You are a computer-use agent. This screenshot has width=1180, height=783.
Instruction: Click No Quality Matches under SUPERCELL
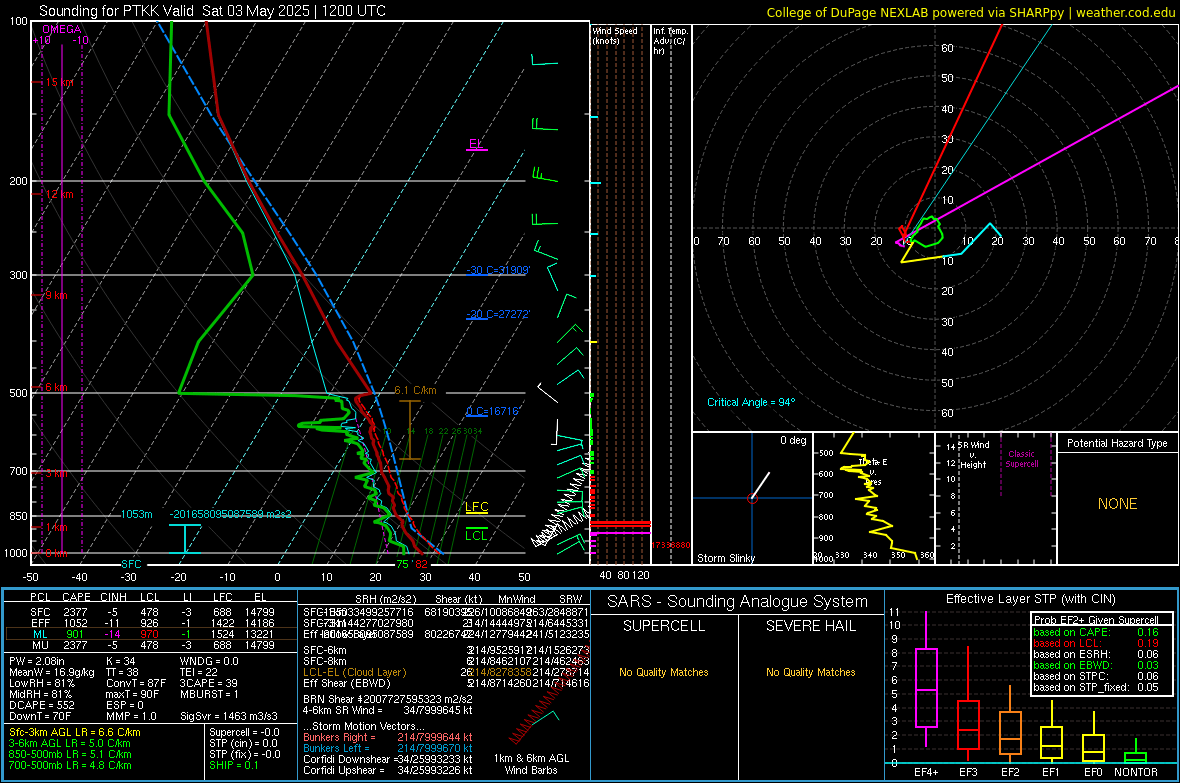click(x=664, y=672)
